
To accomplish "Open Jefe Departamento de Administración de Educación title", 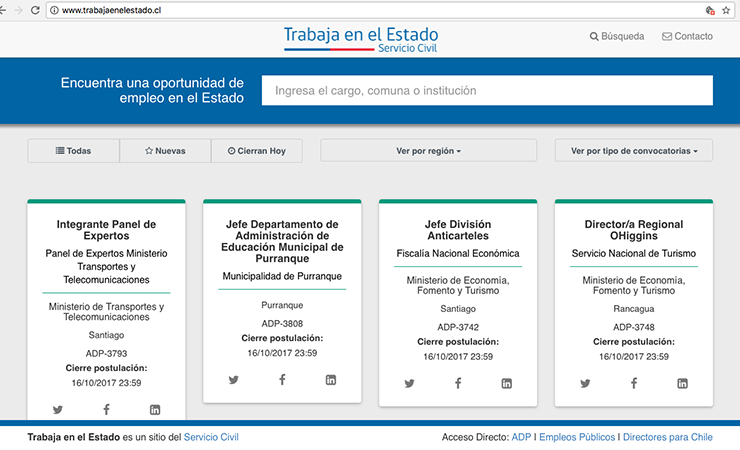I will pos(282,242).
